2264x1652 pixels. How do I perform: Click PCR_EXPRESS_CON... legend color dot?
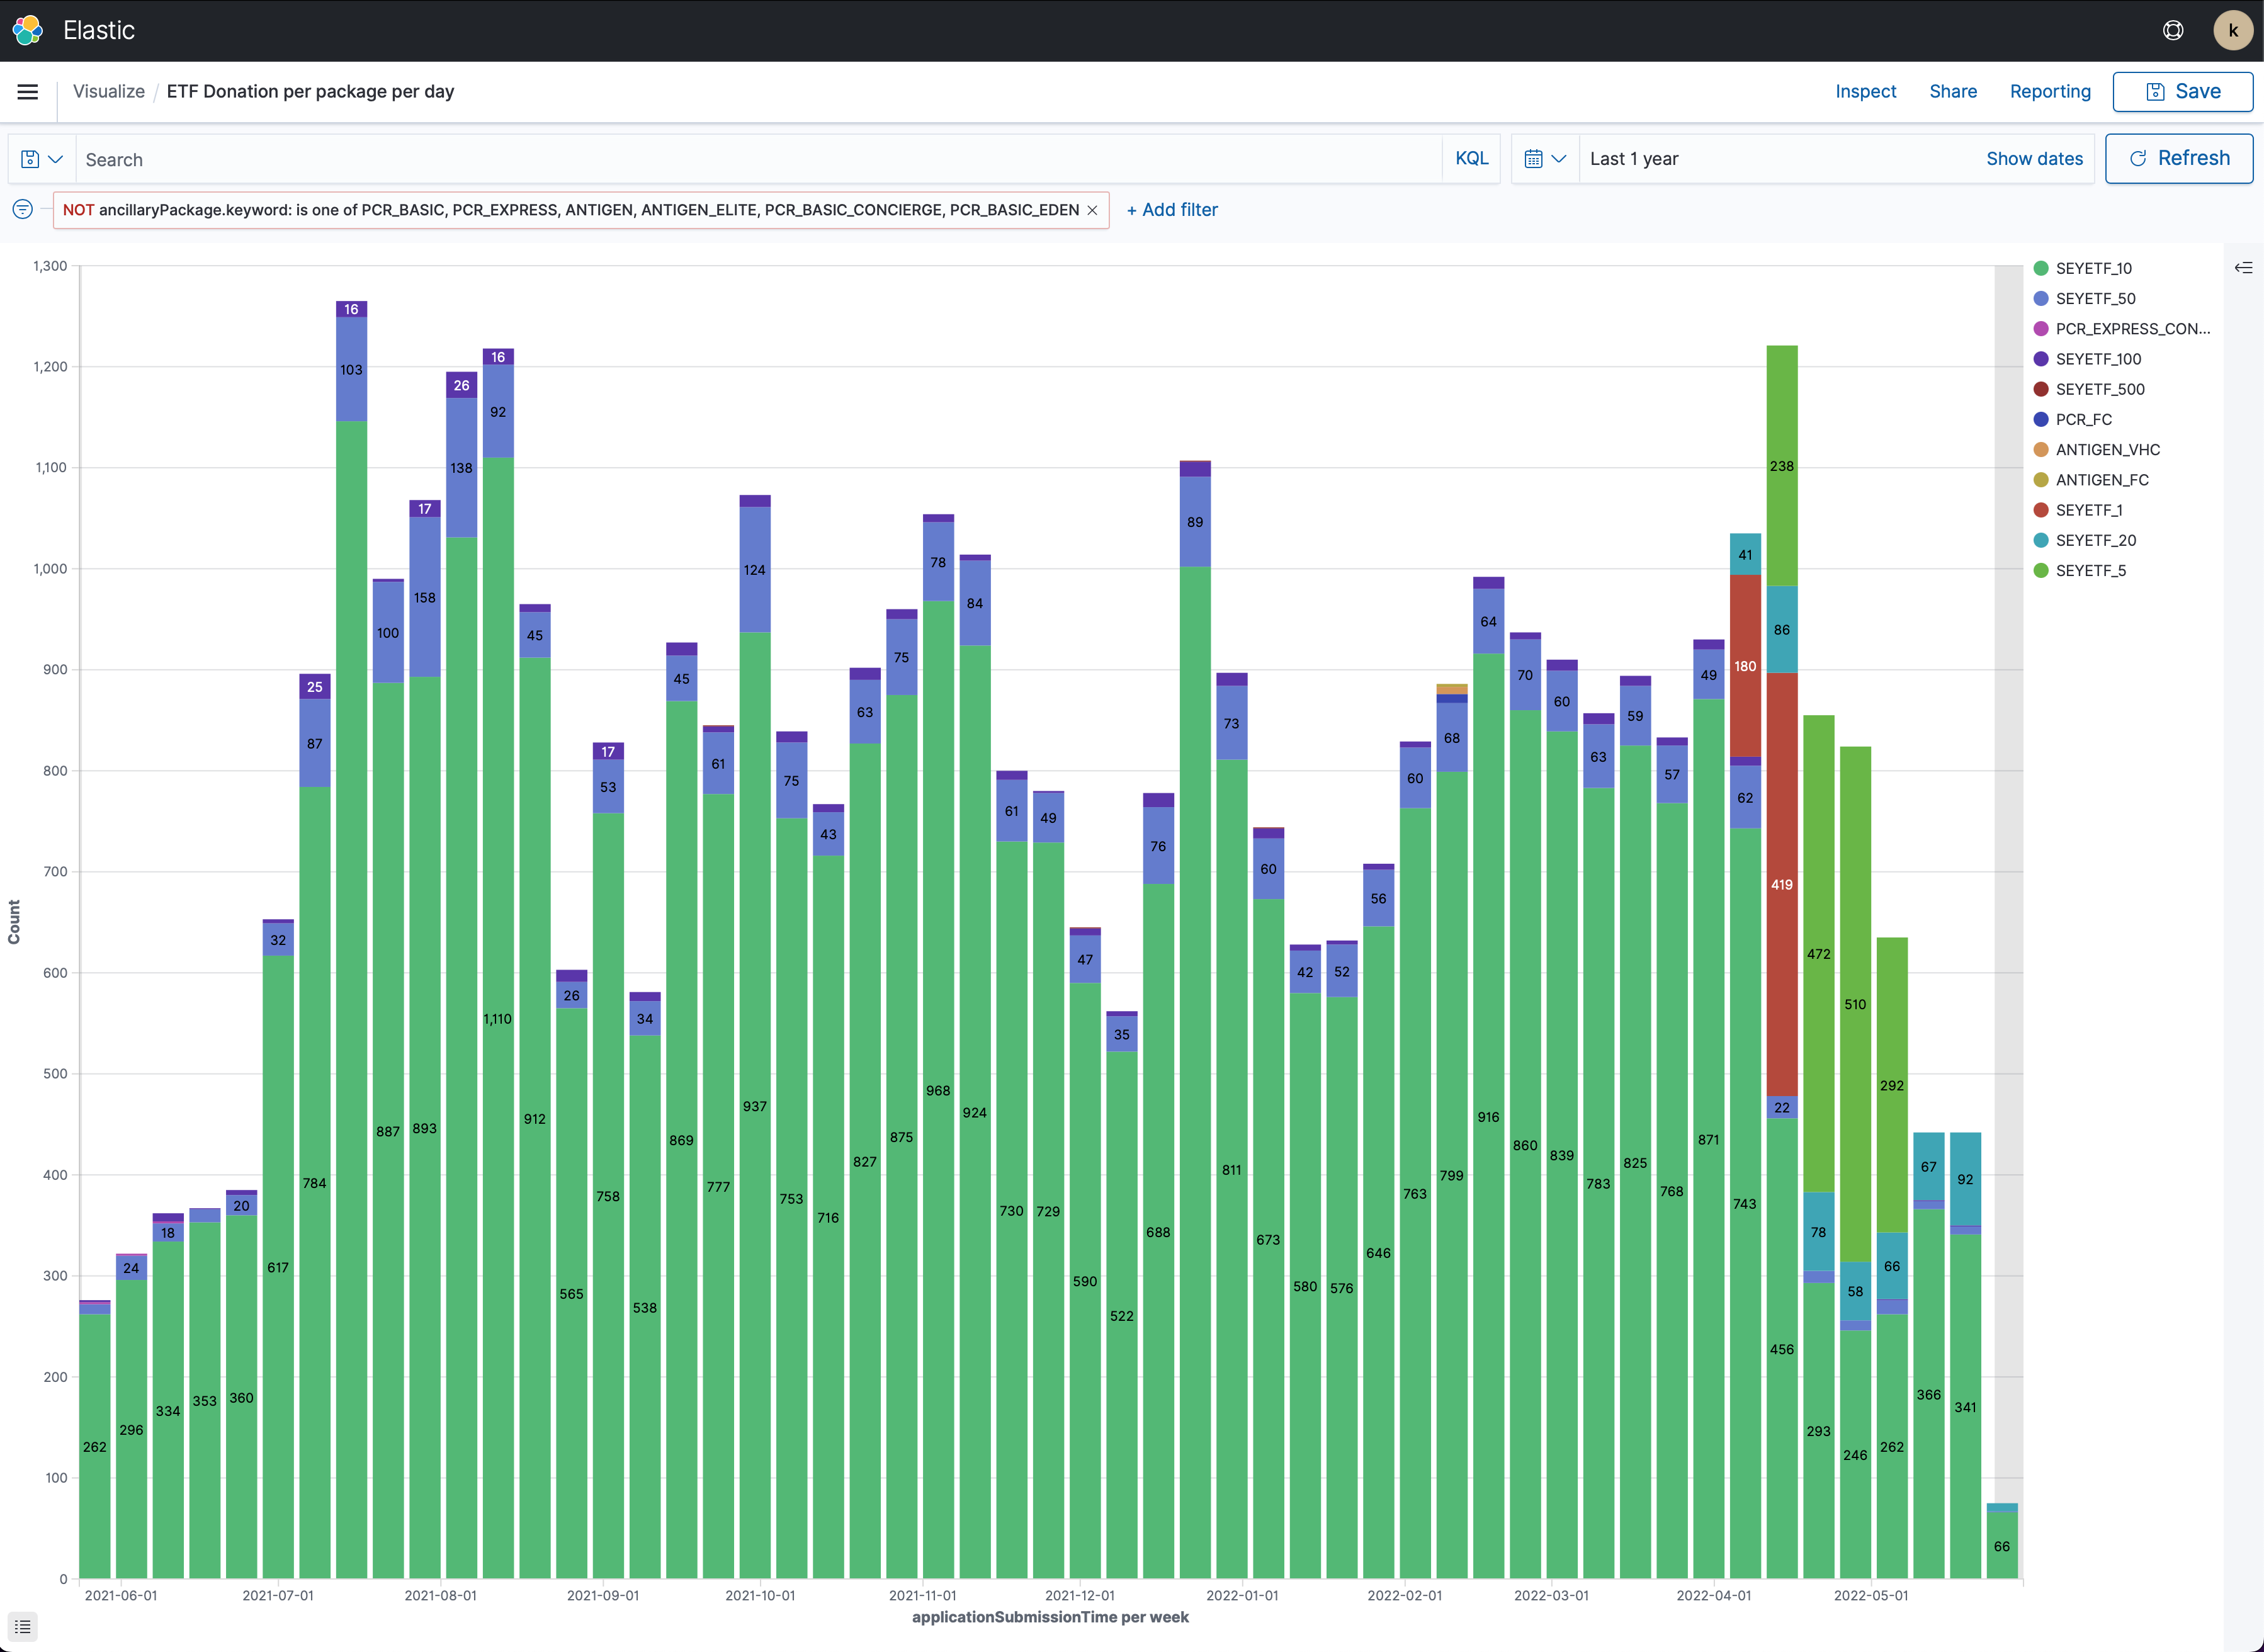2041,328
